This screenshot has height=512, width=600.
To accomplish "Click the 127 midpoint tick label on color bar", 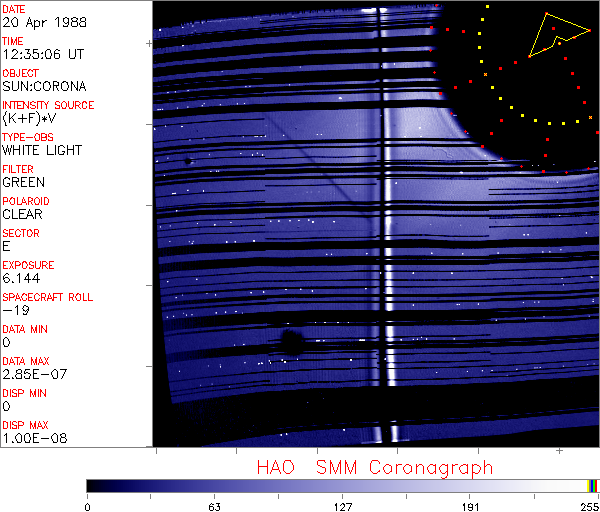I will 343,505.
